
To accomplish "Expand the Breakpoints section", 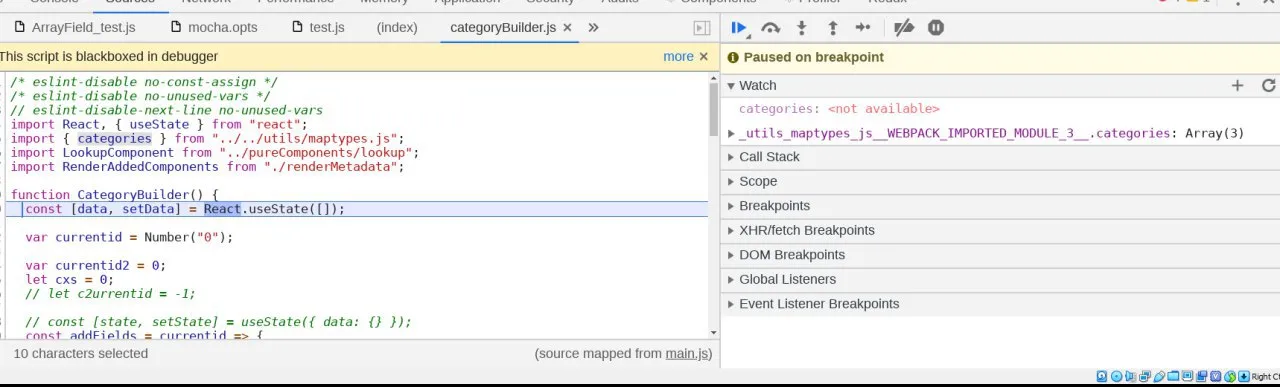I will (x=1000, y=206).
